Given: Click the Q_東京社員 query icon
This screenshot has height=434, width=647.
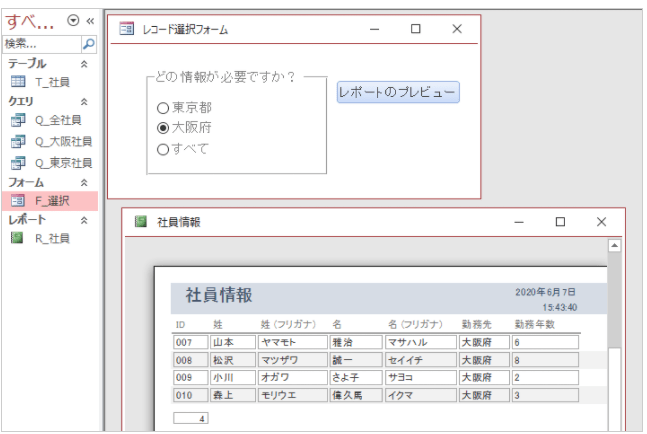Looking at the screenshot, I should coord(17,162).
